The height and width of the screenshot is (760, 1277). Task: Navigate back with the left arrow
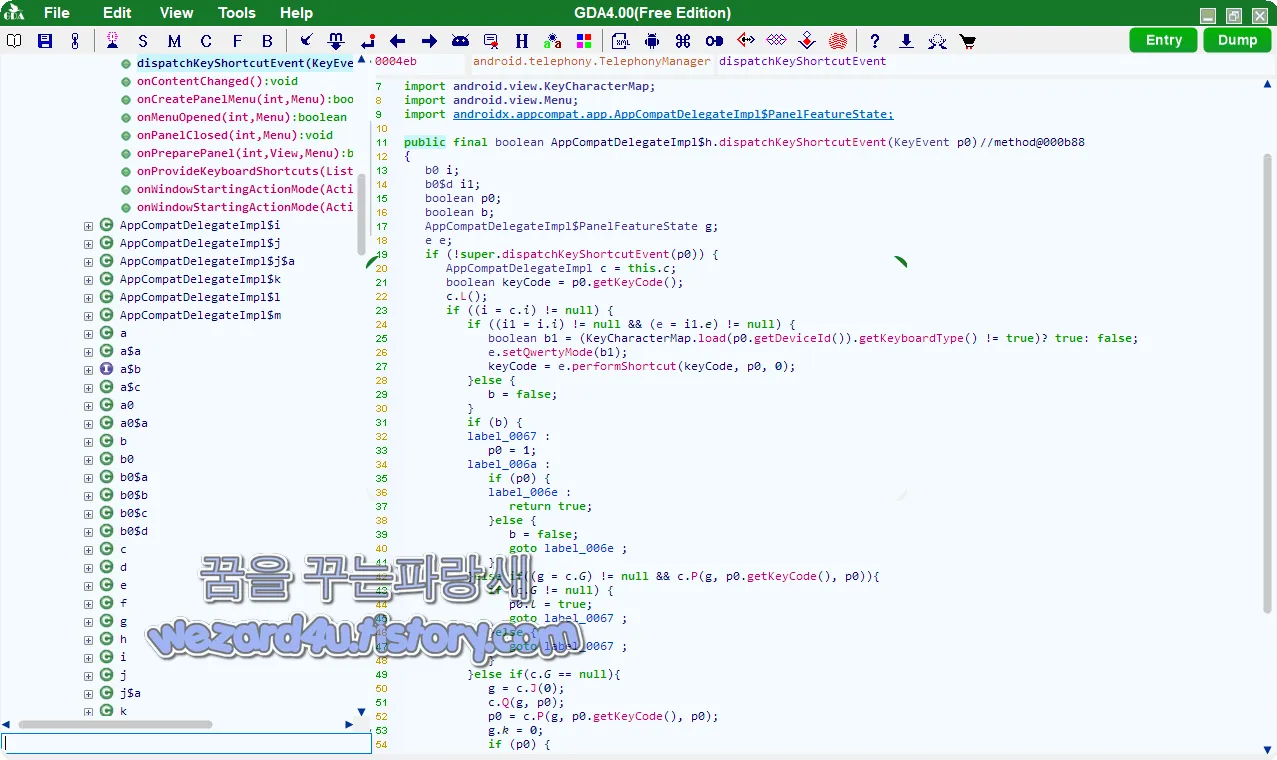[x=397, y=41]
